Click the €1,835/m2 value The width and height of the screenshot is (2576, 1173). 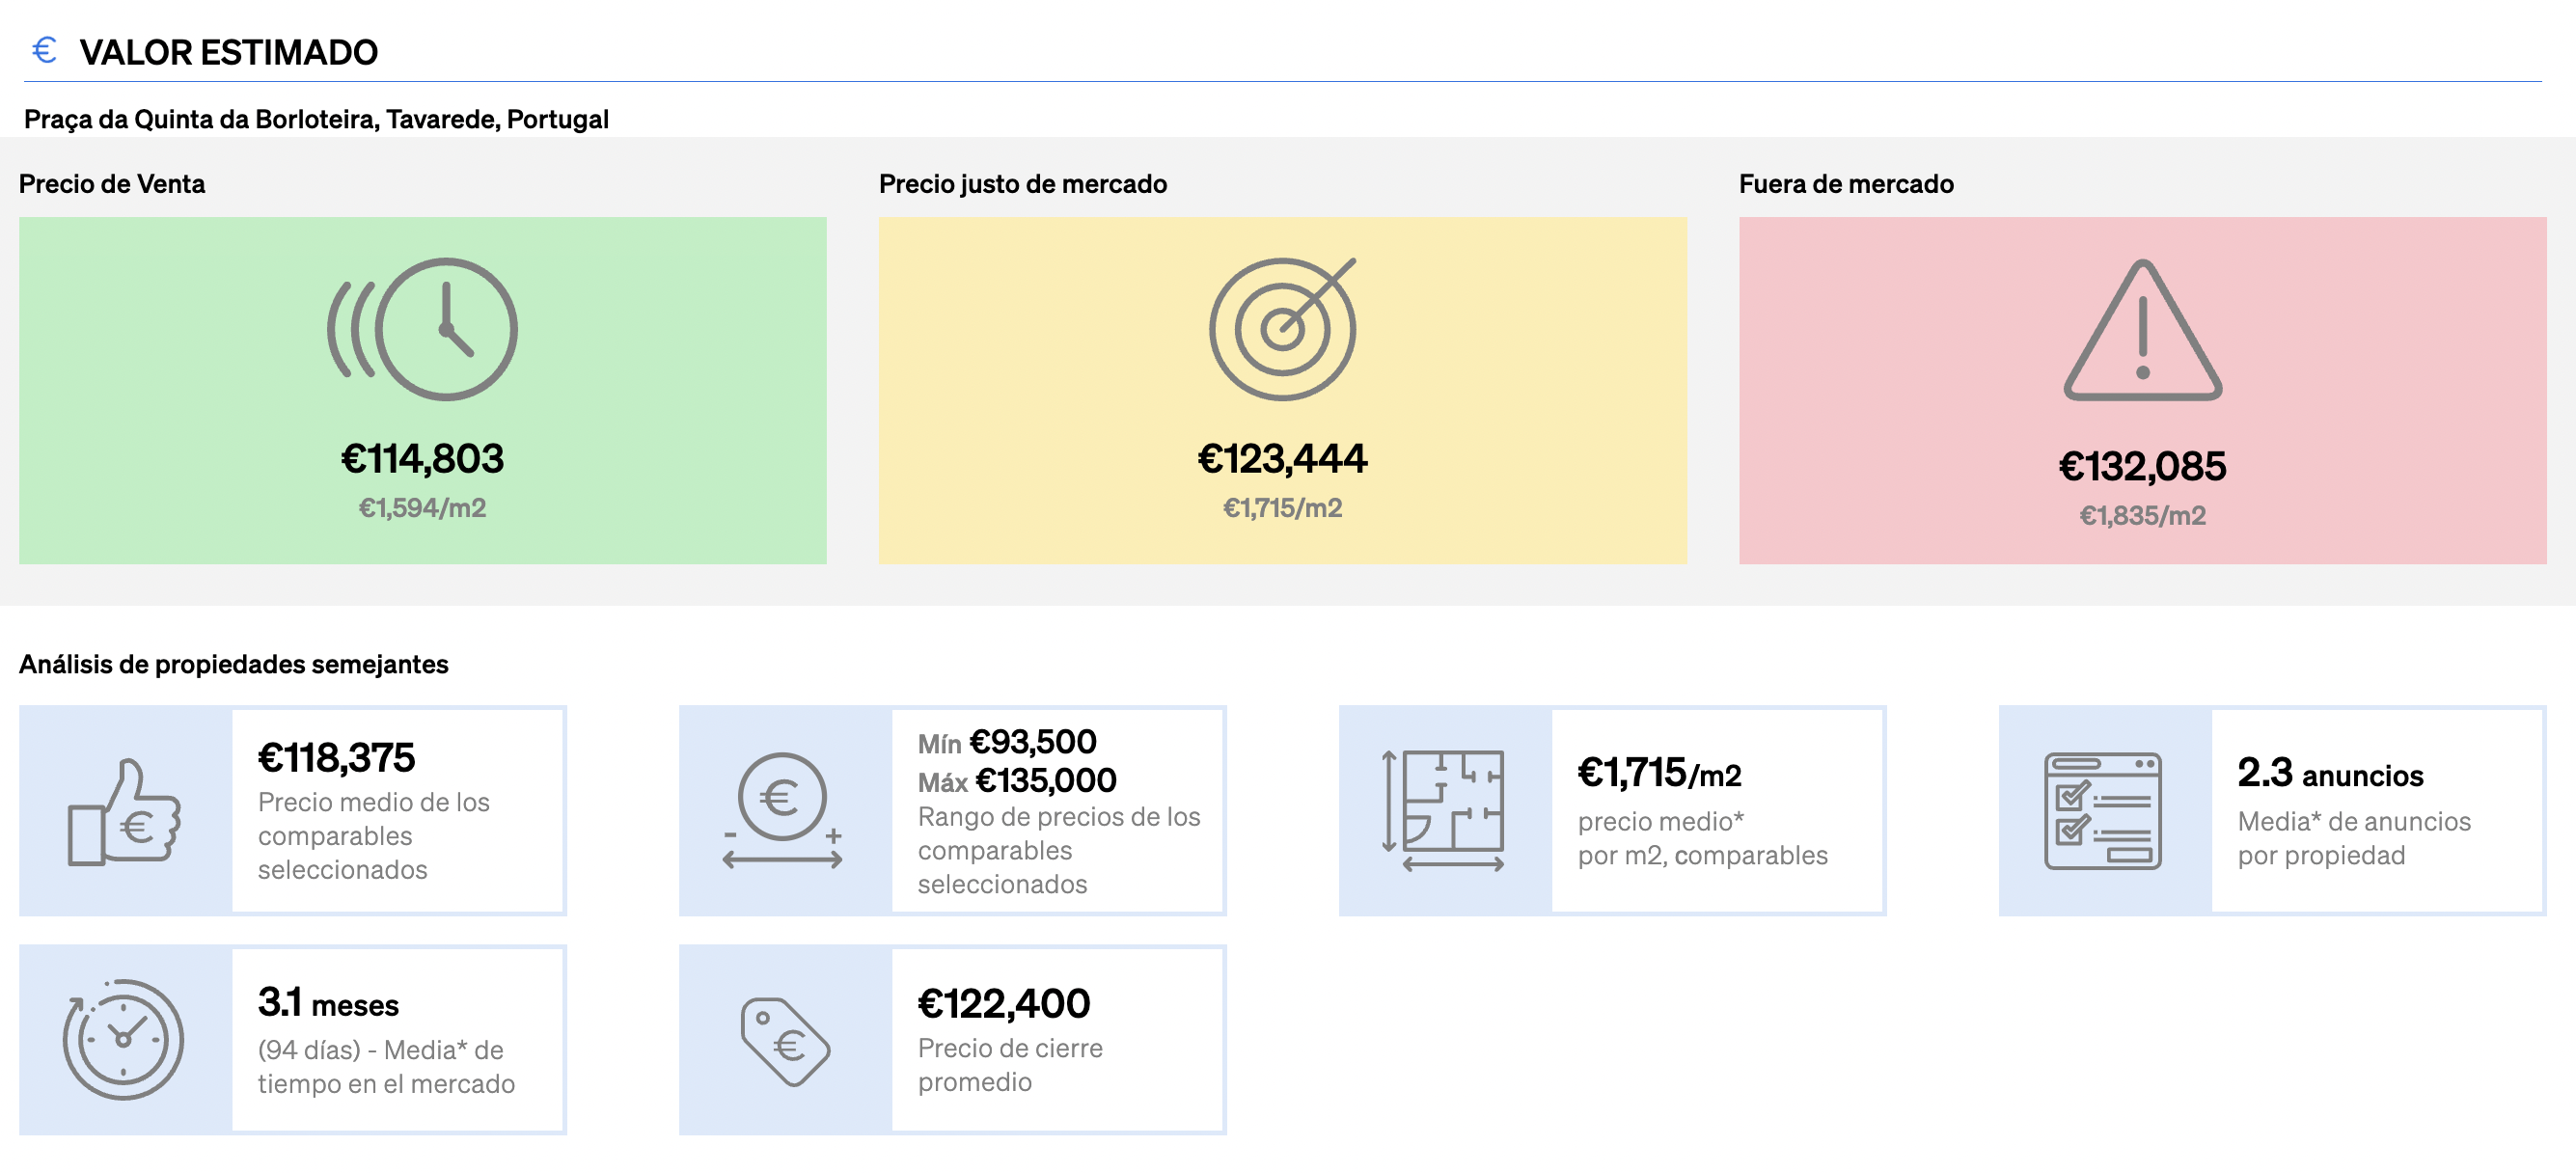(2142, 516)
